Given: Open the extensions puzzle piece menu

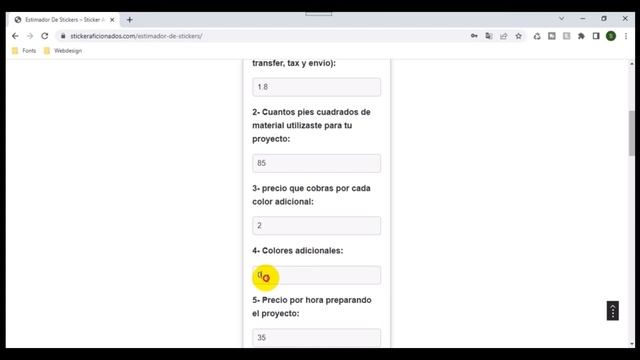Looking at the screenshot, I should pyautogui.click(x=581, y=36).
